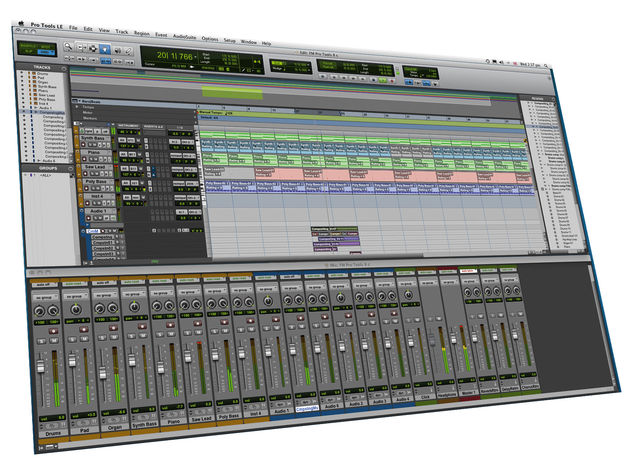This screenshot has width=630, height=472.
Task: Open the Window menu
Action: pyautogui.click(x=248, y=42)
